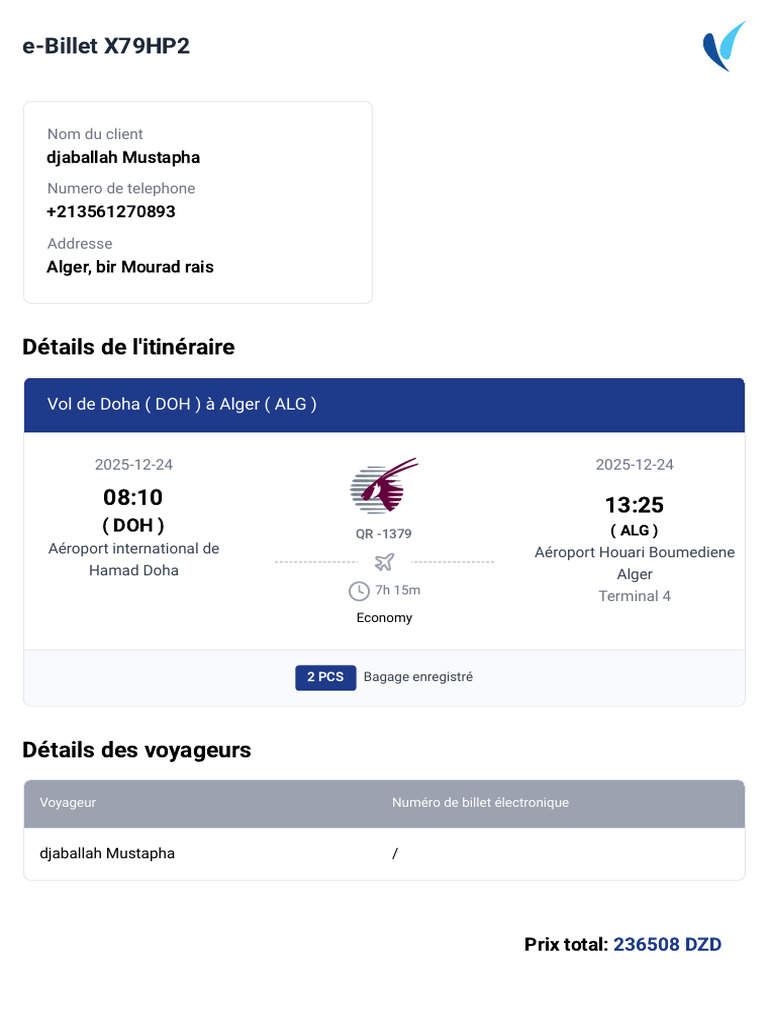Screen dimensions: 768x1024
Task: Click the total price 236508 DZD
Action: click(x=667, y=944)
